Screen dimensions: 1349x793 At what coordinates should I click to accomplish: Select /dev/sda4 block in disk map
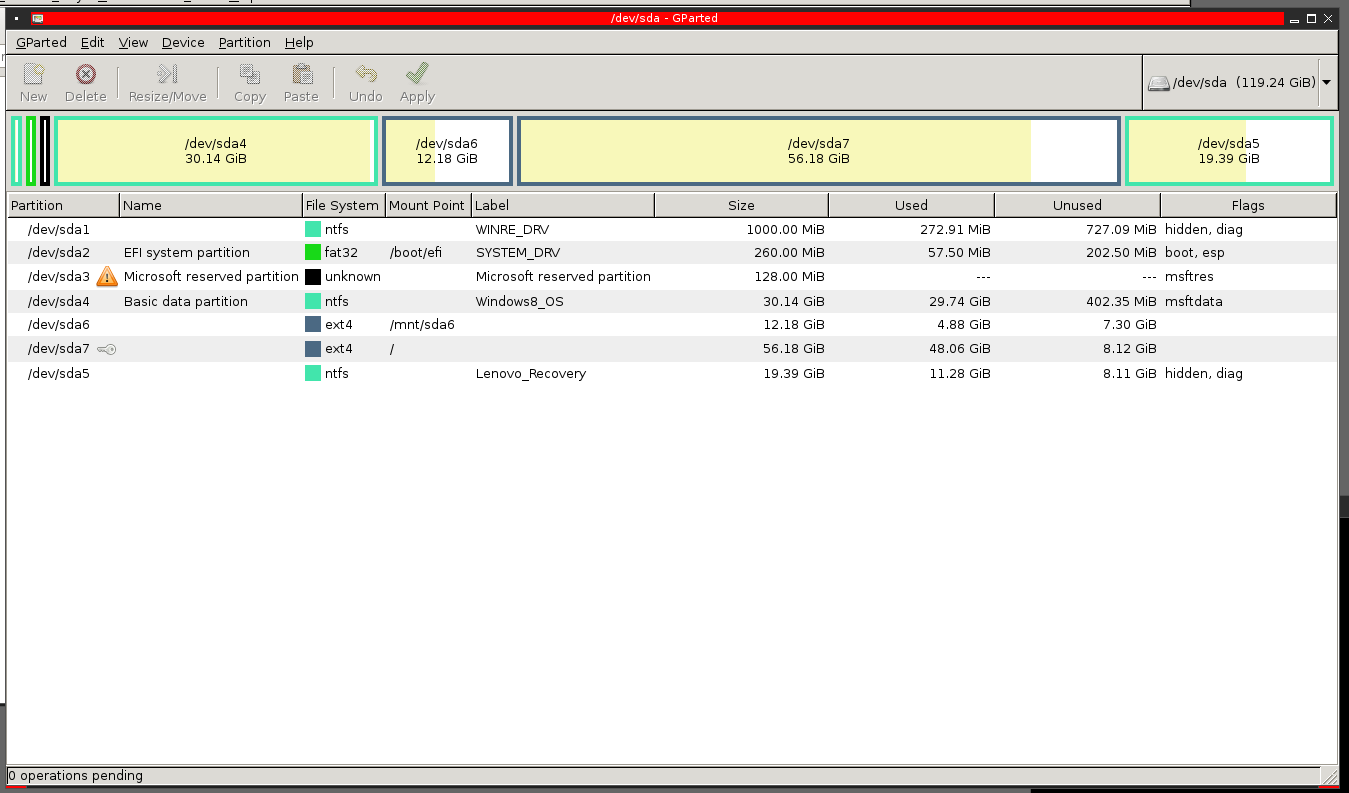point(216,151)
